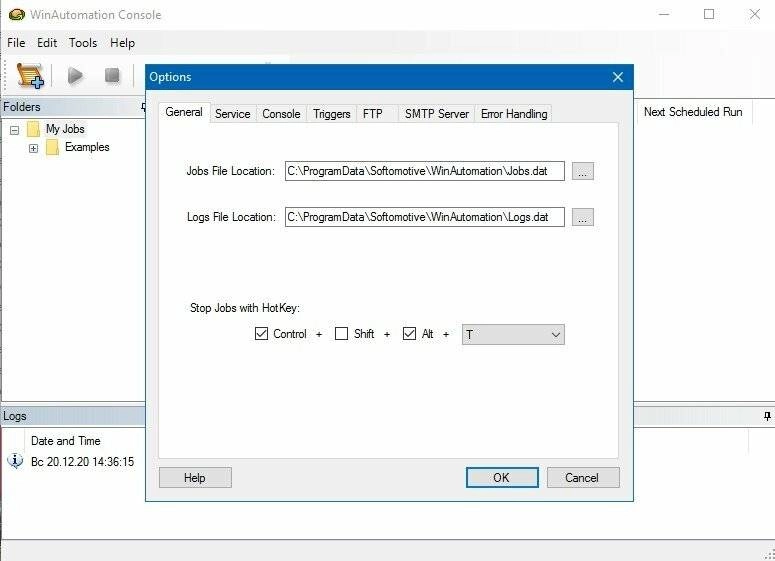Select the My Jobs folder label
Image resolution: width=775 pixels, height=561 pixels.
click(x=65, y=129)
